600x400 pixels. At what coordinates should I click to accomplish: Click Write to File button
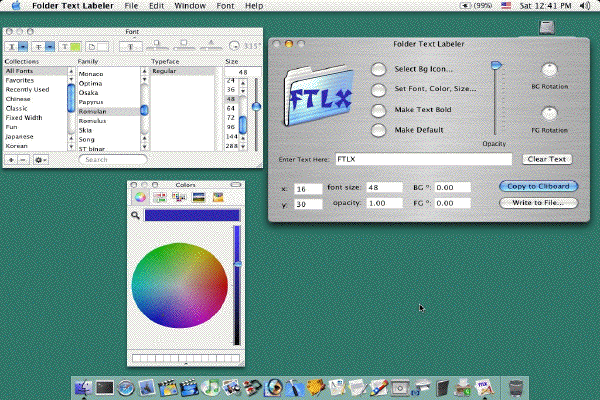538,203
